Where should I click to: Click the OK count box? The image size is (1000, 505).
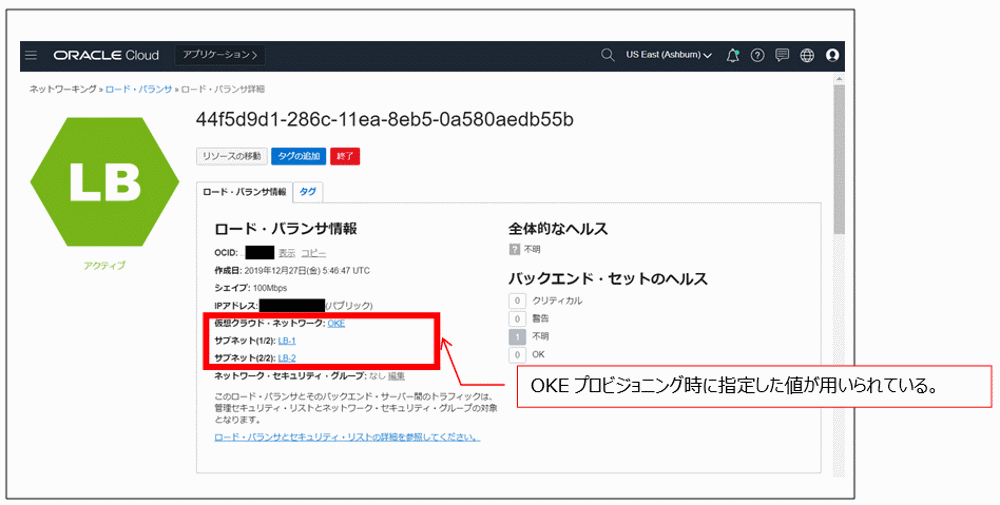point(517,354)
